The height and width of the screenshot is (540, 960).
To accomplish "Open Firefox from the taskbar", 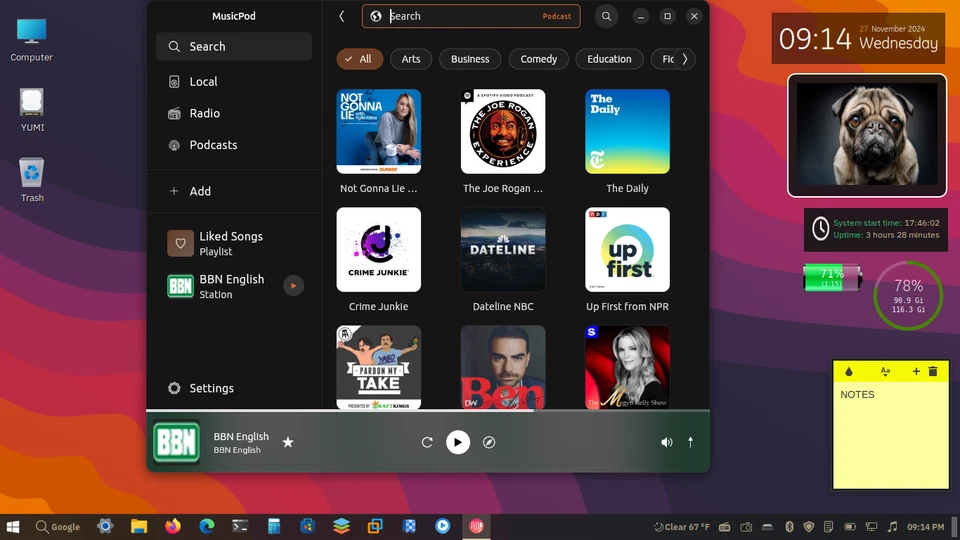I will pyautogui.click(x=173, y=526).
